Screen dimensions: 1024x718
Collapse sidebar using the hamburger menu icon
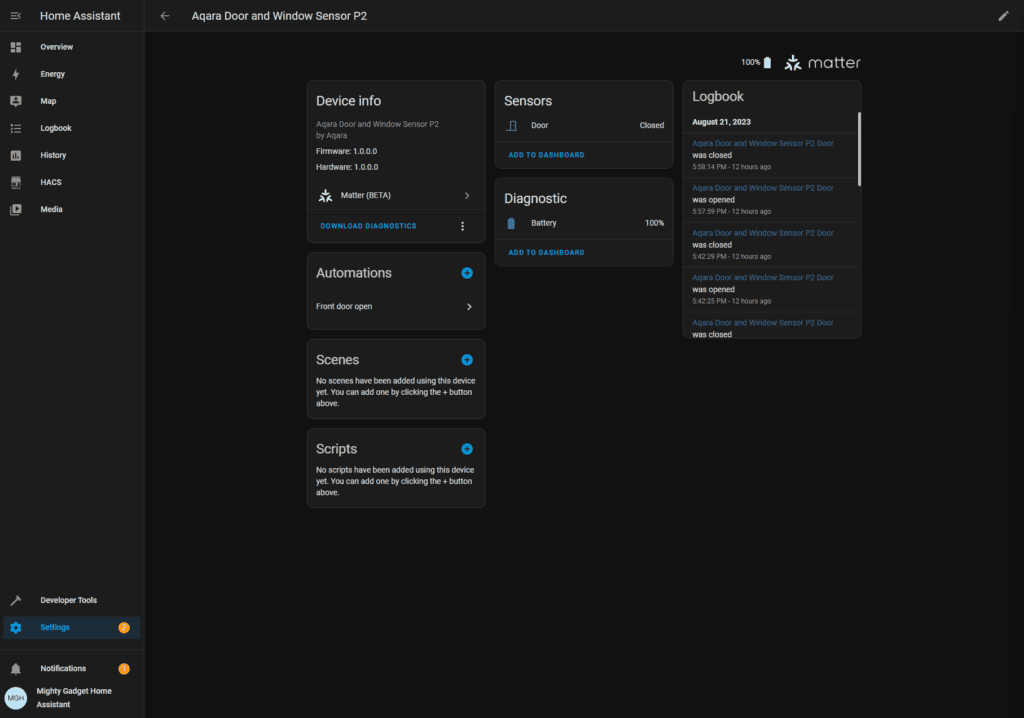(x=16, y=16)
